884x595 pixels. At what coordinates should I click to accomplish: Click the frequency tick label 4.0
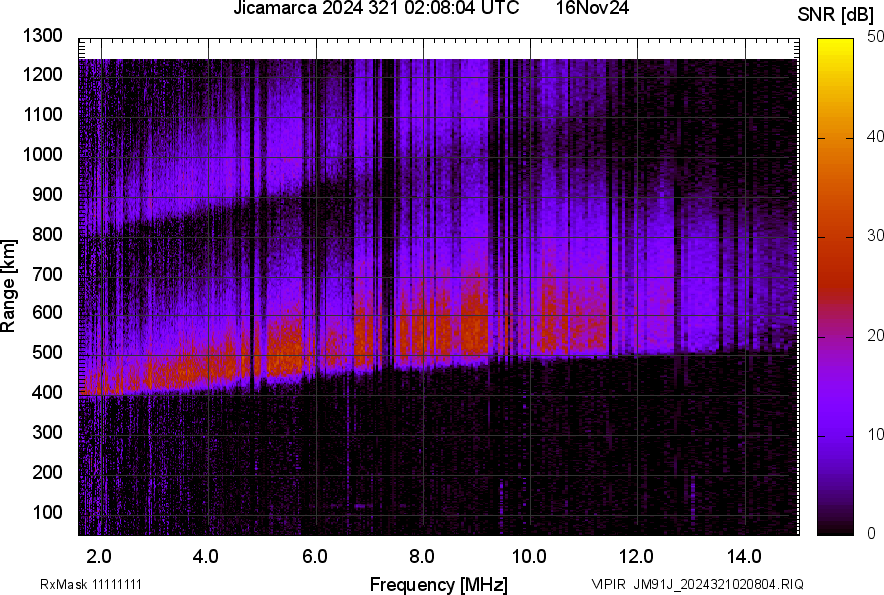click(x=206, y=557)
